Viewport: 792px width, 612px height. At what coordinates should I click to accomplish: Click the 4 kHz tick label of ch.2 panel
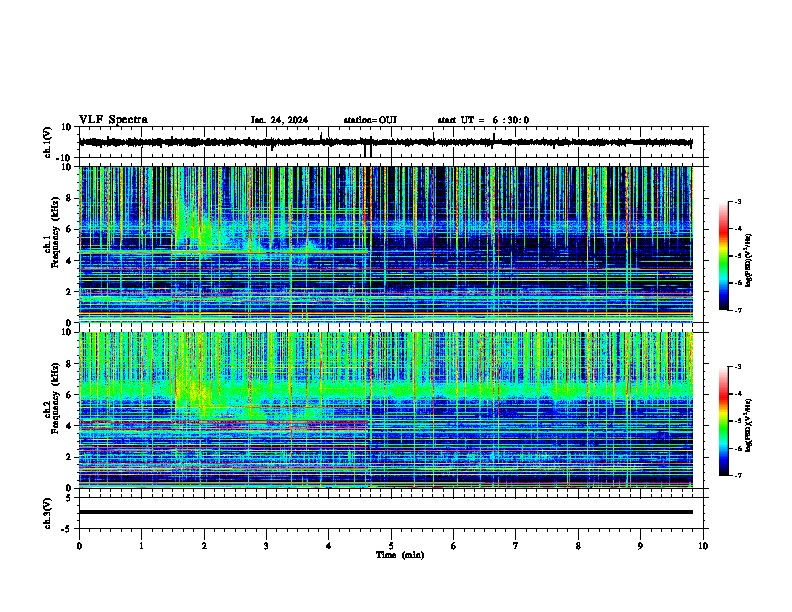coord(69,426)
